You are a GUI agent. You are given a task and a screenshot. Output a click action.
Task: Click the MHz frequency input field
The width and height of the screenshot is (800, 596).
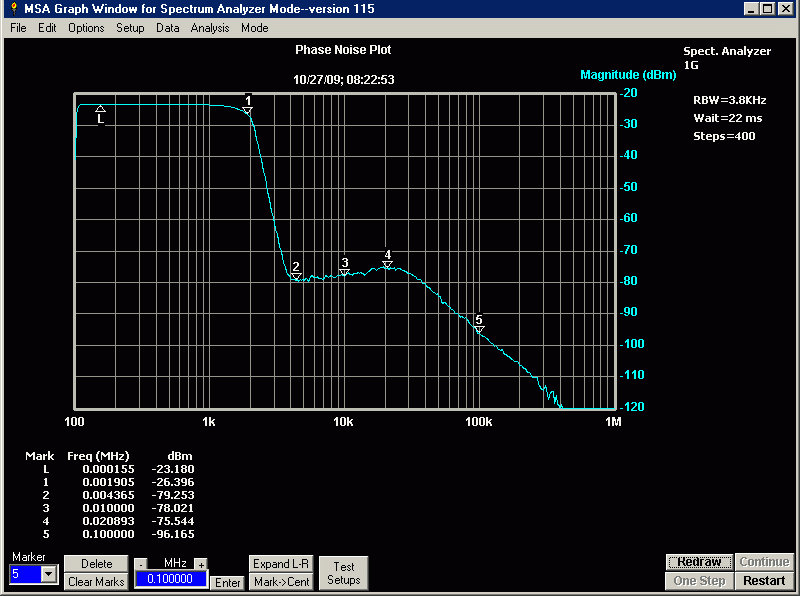click(x=170, y=579)
